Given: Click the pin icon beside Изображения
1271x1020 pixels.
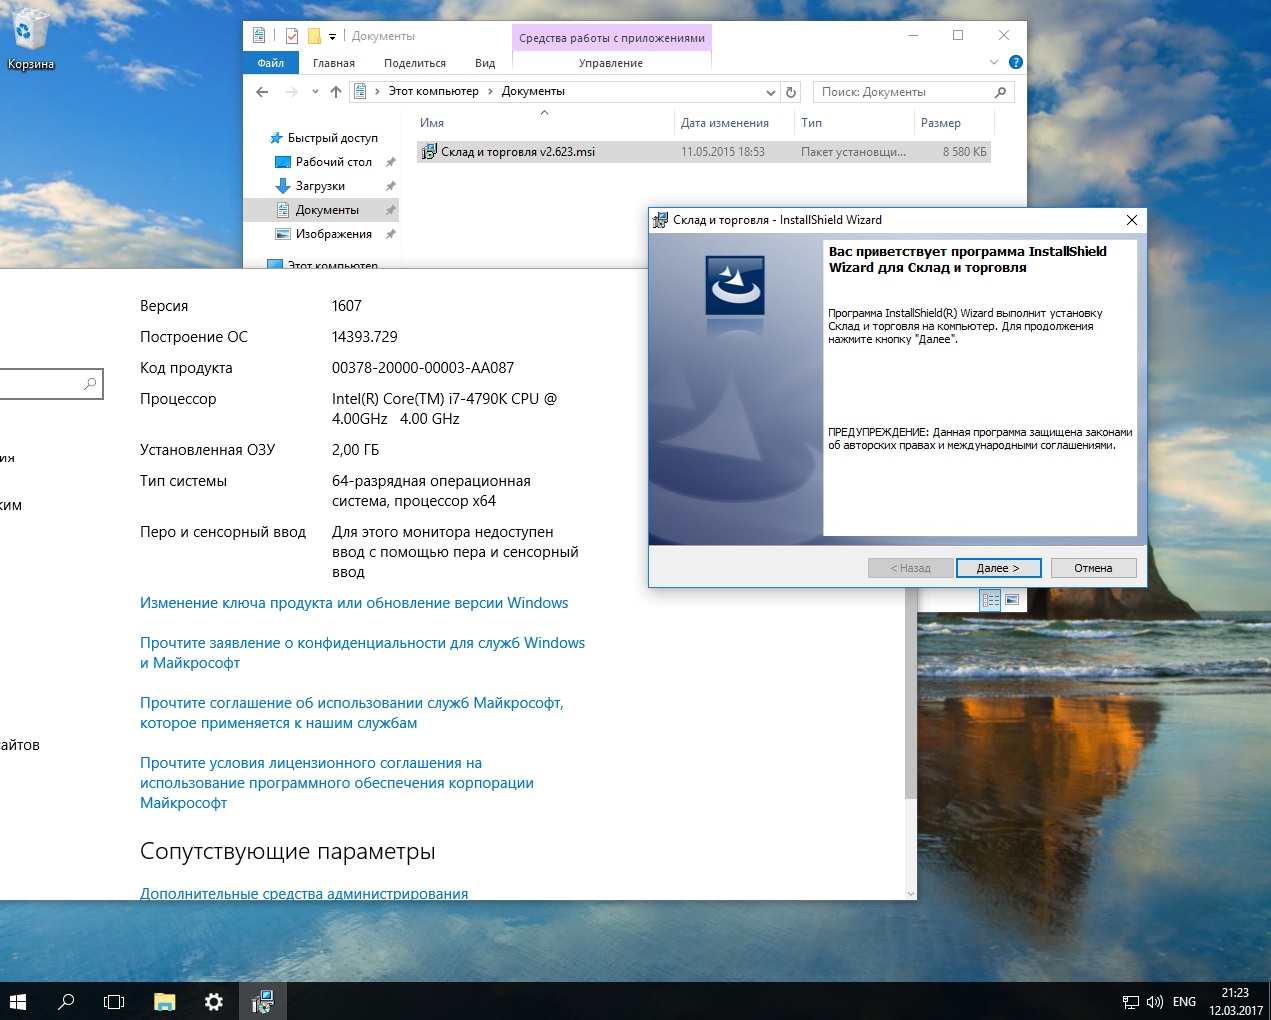Looking at the screenshot, I should coord(391,234).
